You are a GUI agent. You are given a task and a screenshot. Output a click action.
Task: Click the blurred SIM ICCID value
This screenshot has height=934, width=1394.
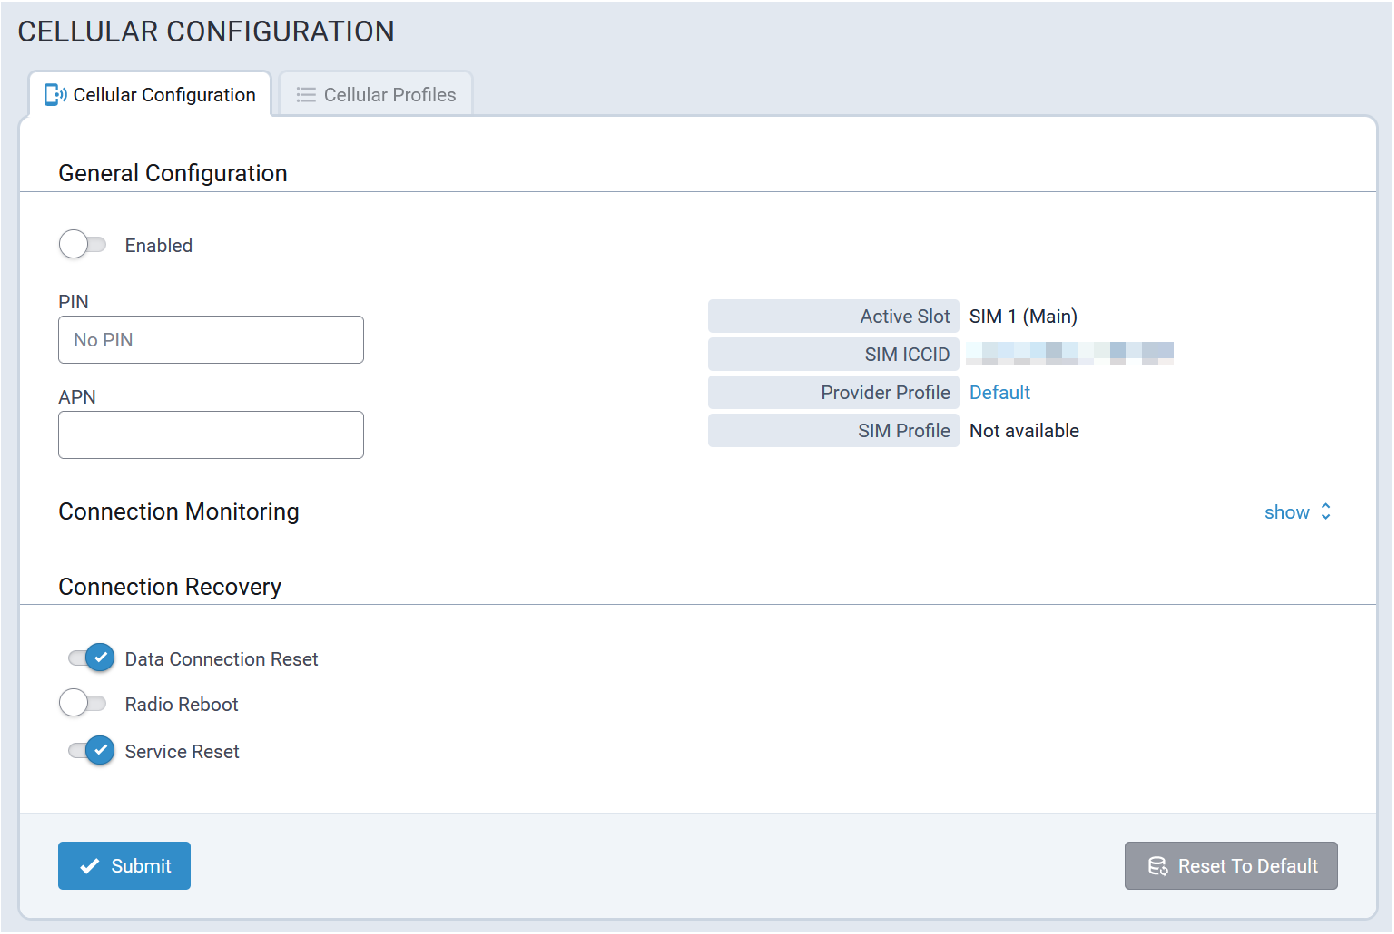pos(1070,354)
